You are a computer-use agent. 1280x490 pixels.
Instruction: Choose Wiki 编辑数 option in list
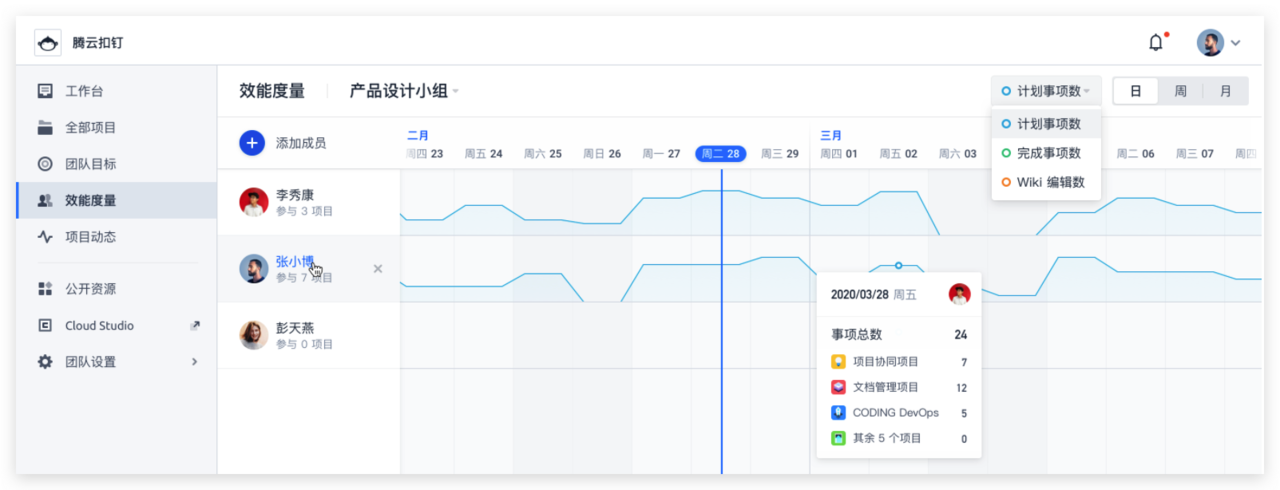click(x=1046, y=182)
